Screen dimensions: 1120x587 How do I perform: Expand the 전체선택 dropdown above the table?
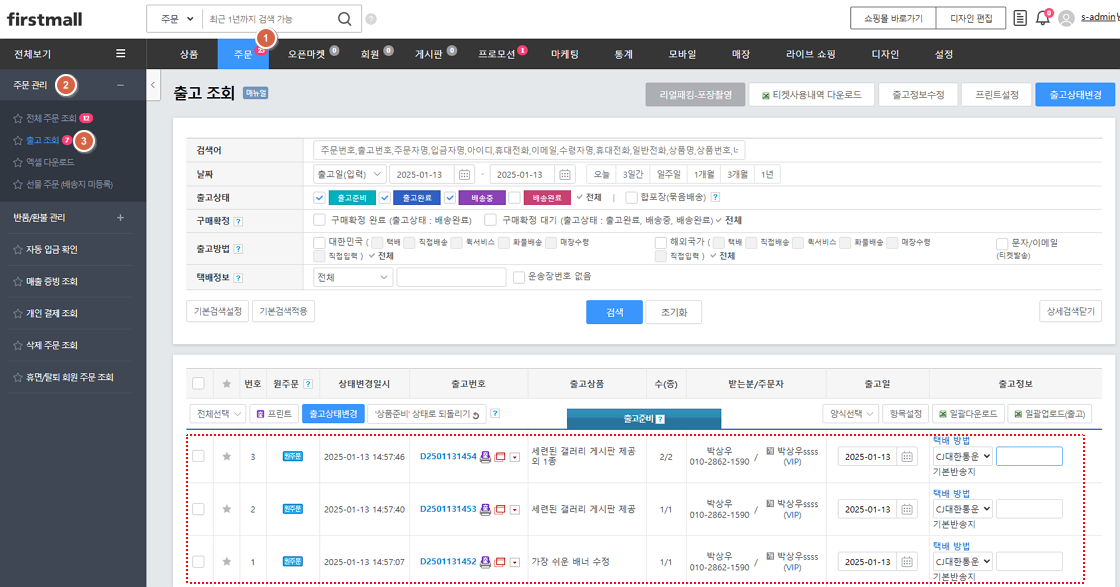coord(217,413)
